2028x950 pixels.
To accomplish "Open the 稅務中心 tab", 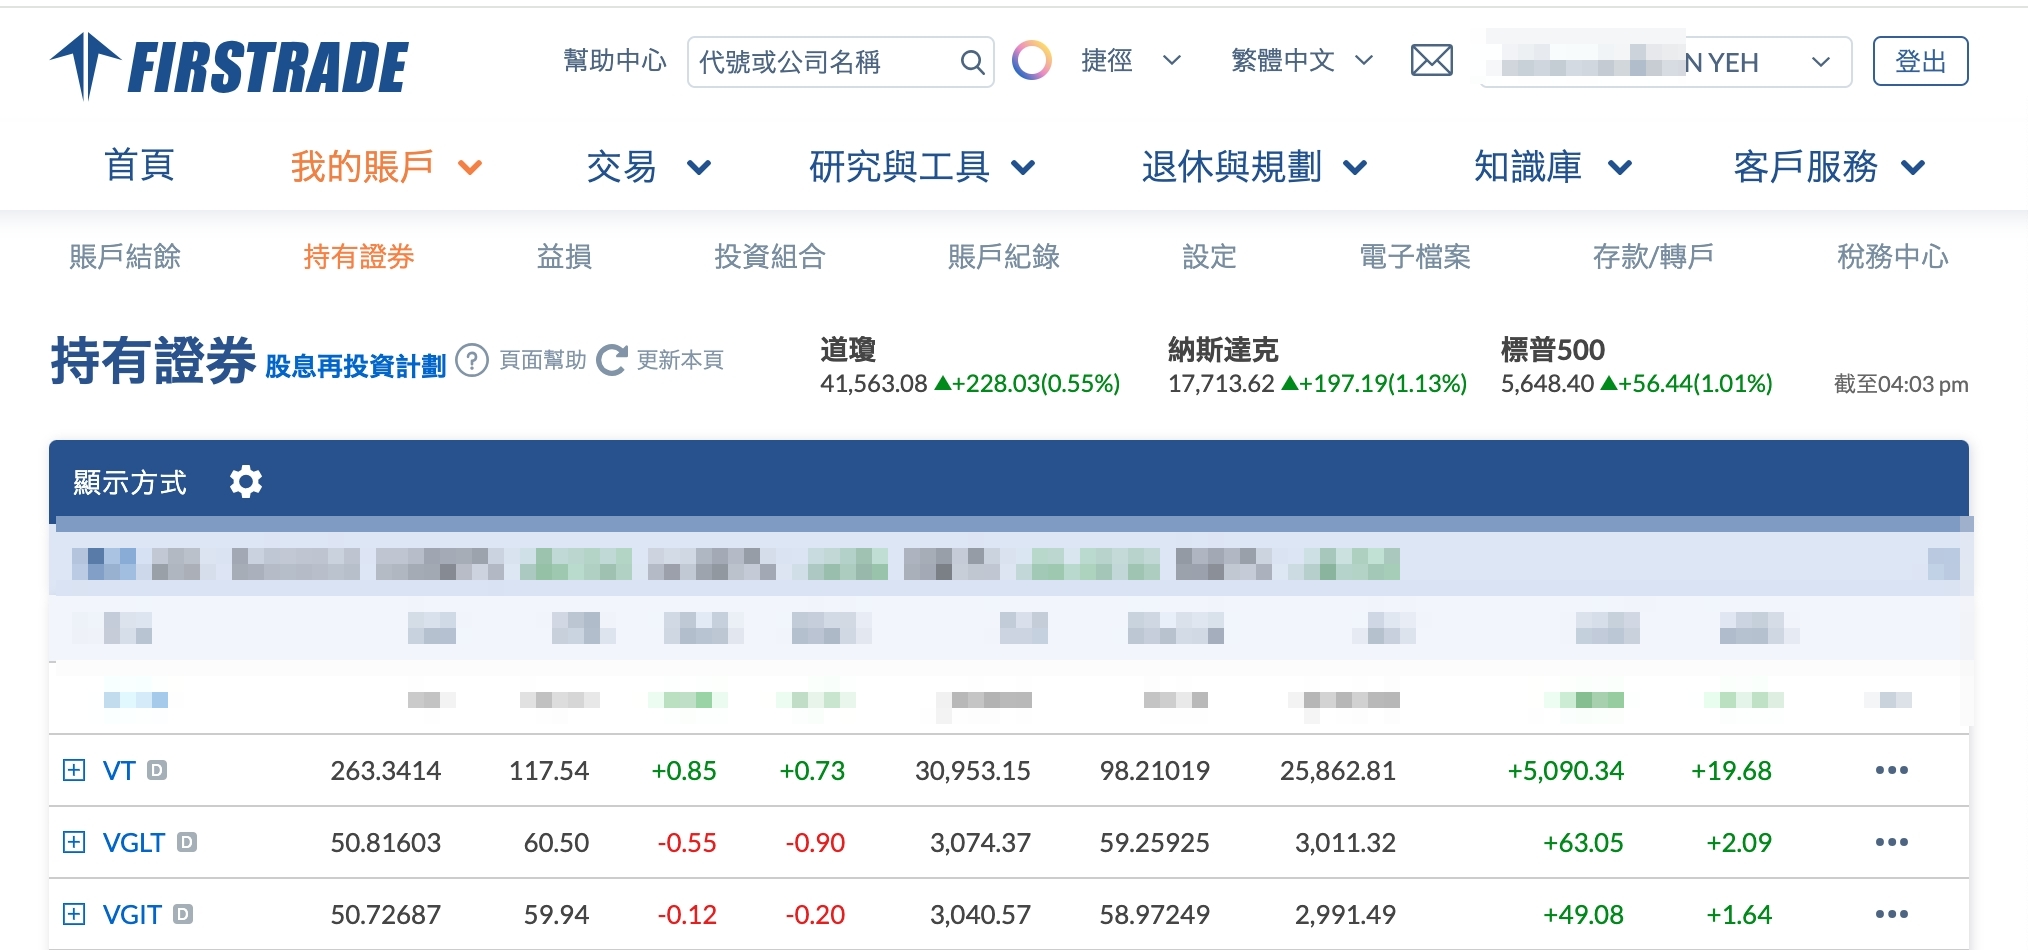I will [1893, 257].
